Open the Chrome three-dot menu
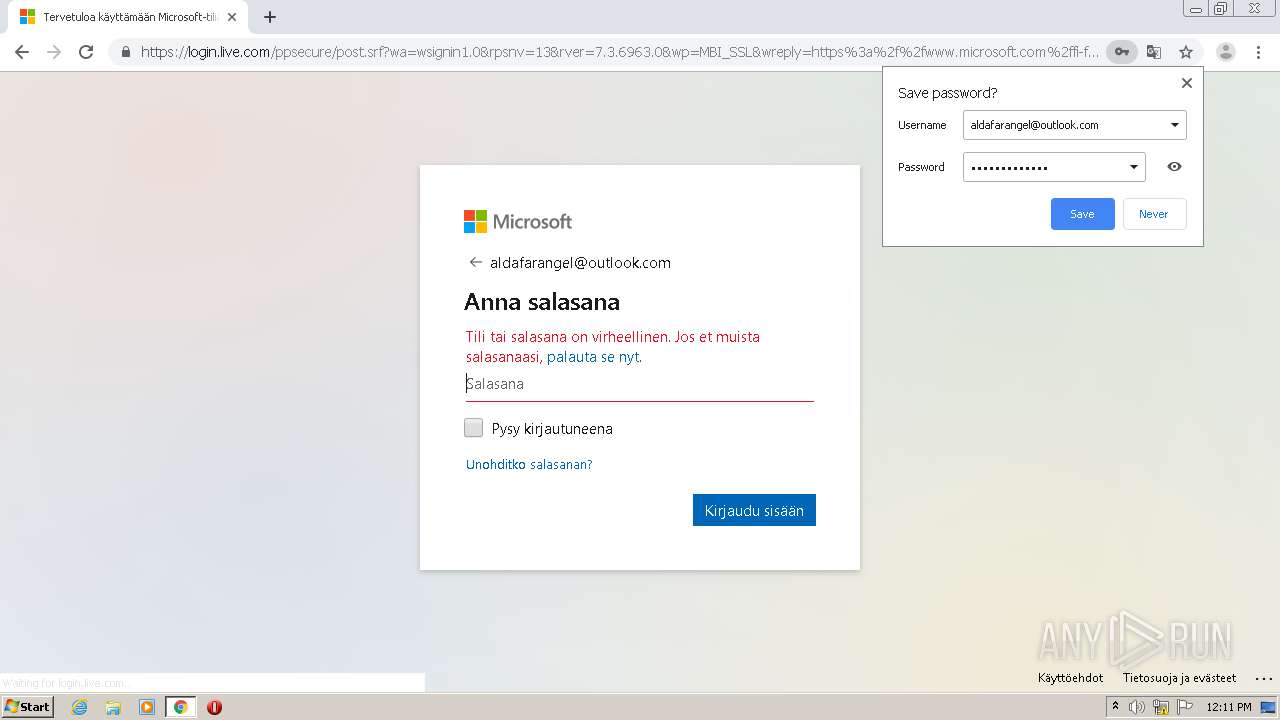Image resolution: width=1280 pixels, height=720 pixels. pos(1259,52)
